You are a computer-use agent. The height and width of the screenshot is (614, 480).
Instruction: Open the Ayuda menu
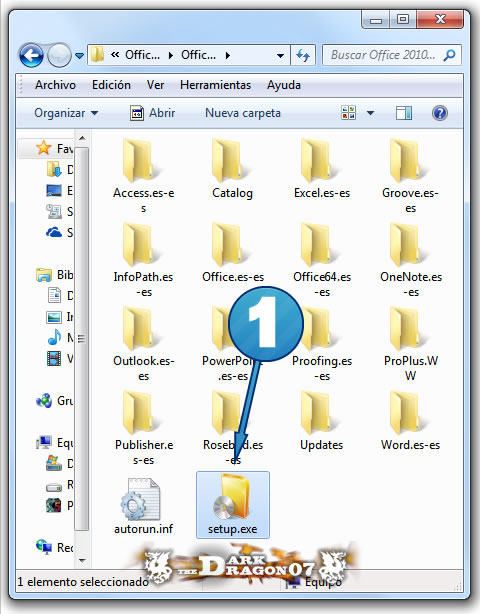pos(284,85)
